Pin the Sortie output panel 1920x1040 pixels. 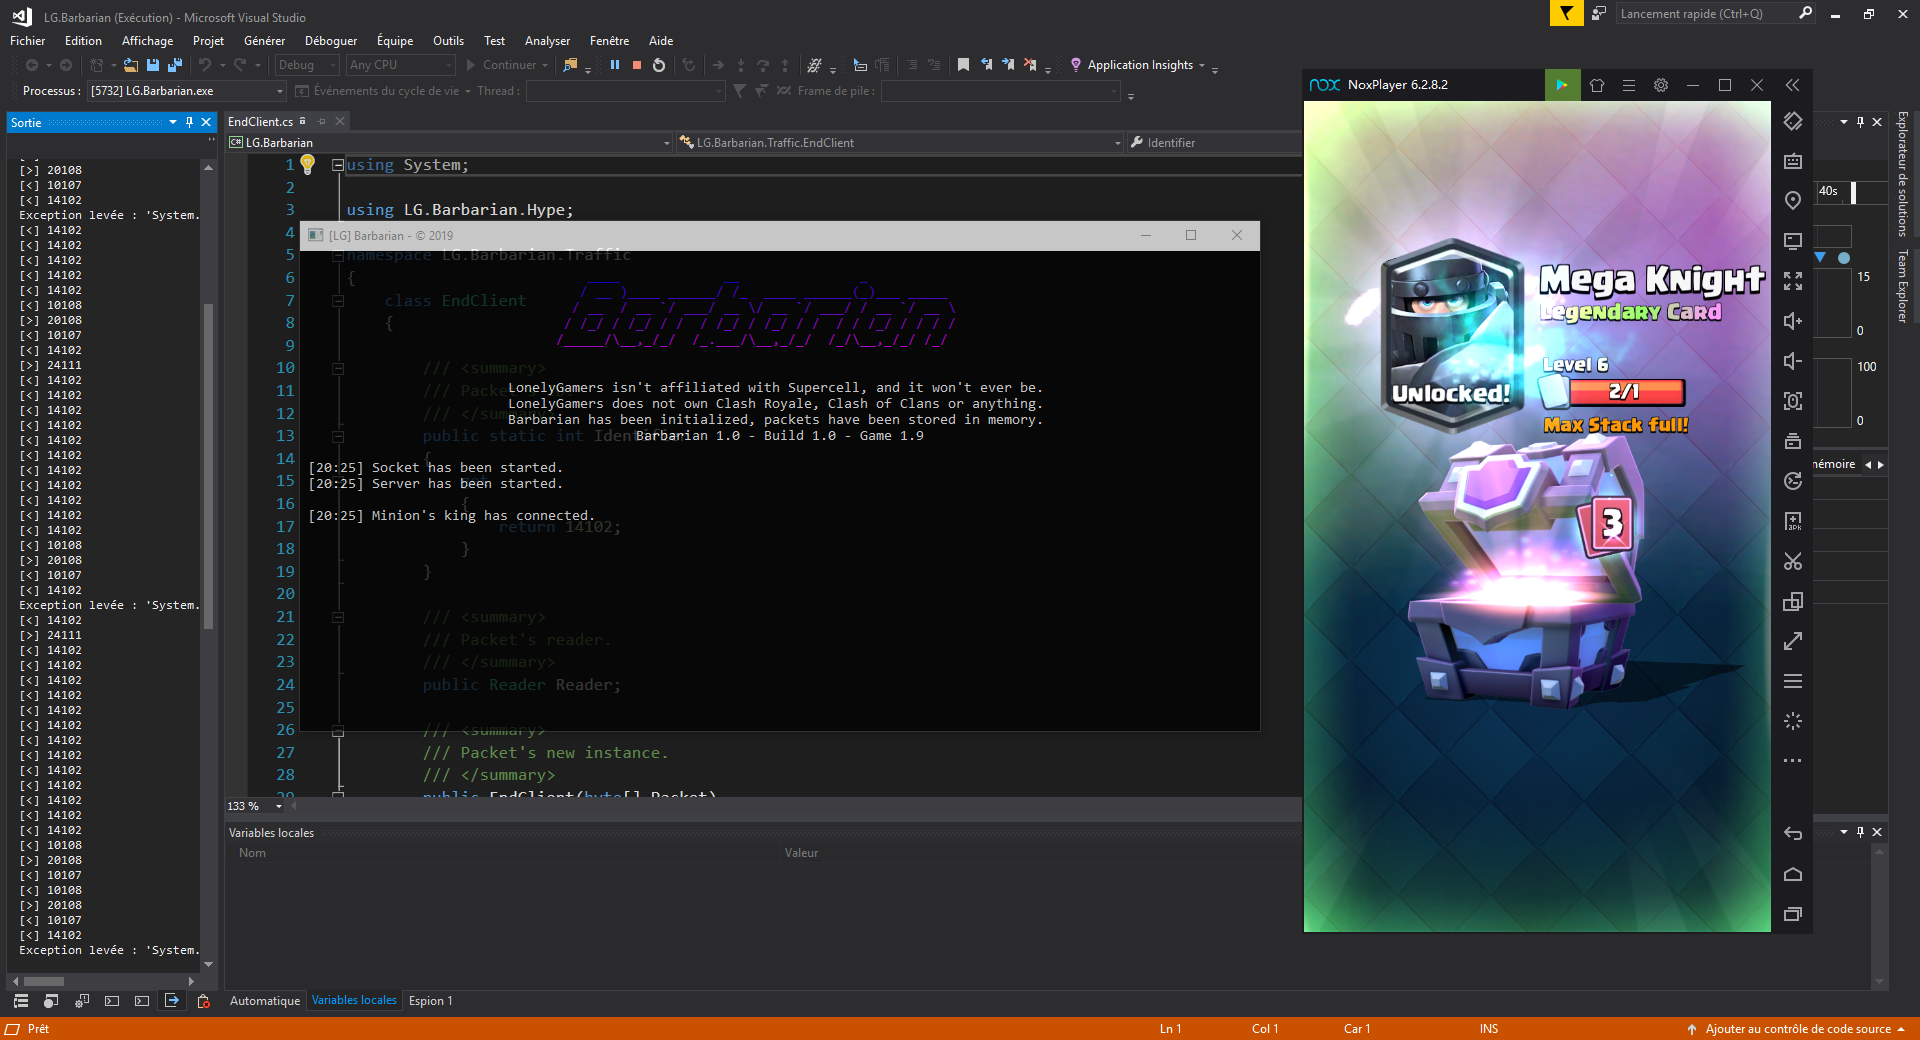coord(189,122)
